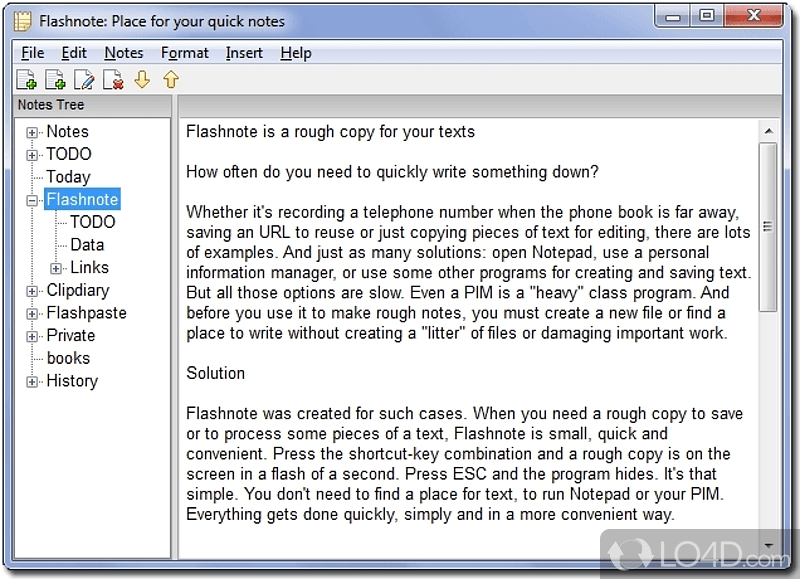Screen dimensions: 800x579
Task: Move note up with the arrow icon
Action: pos(171,80)
